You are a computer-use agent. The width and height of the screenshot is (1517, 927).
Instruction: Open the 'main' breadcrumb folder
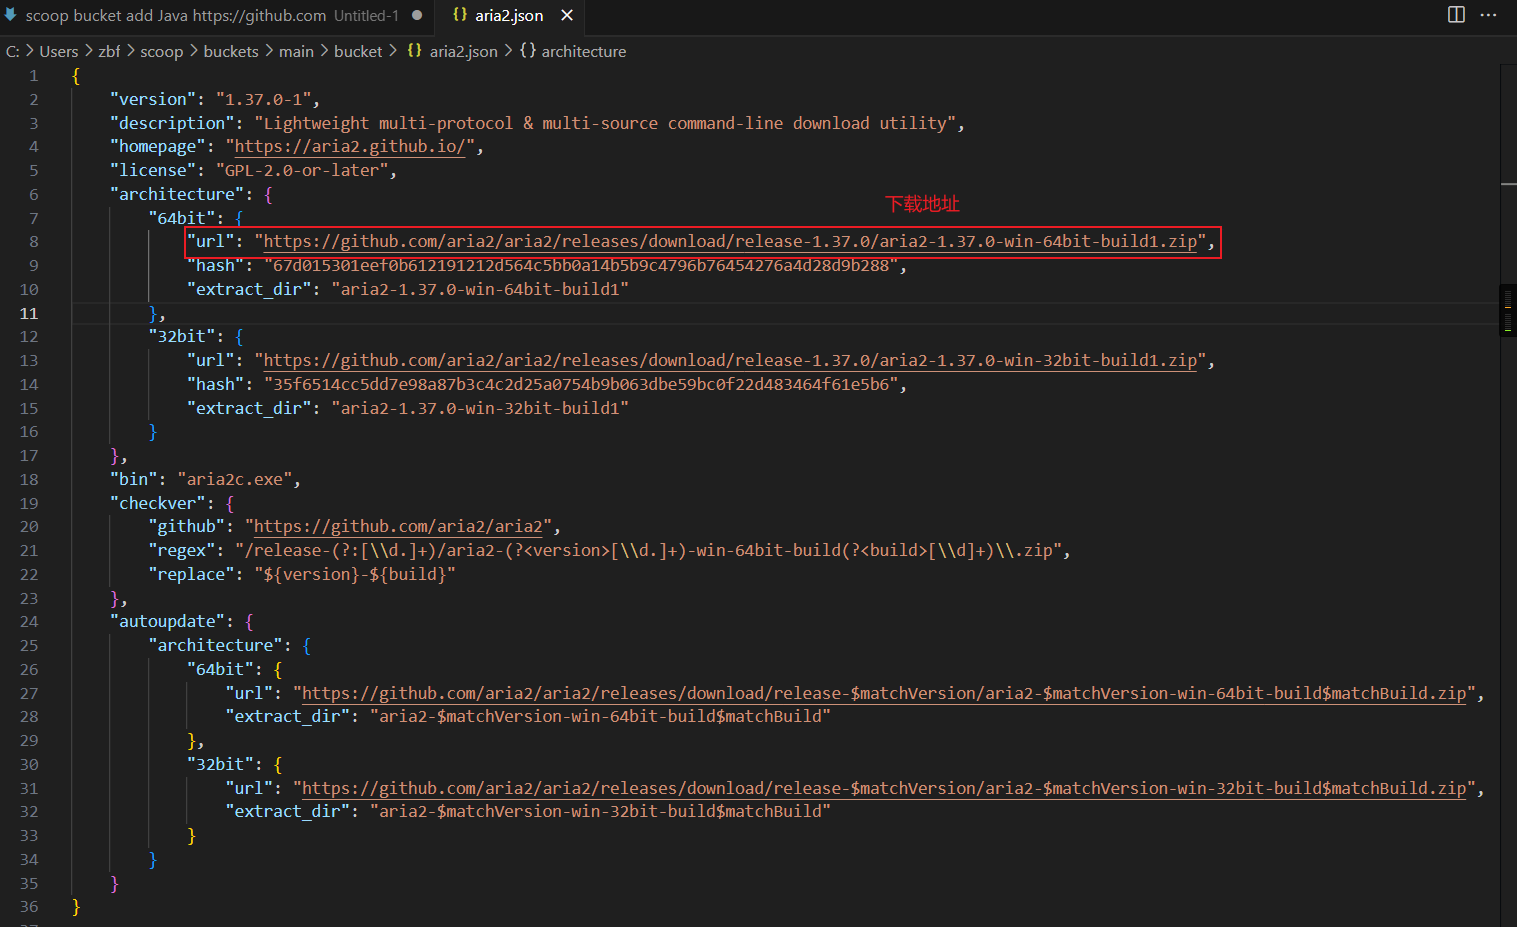point(296,51)
